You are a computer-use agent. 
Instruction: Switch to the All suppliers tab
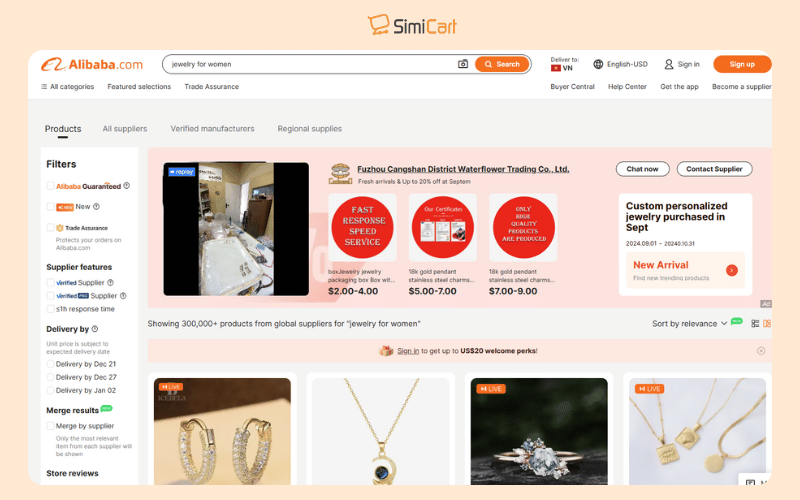tap(124, 129)
